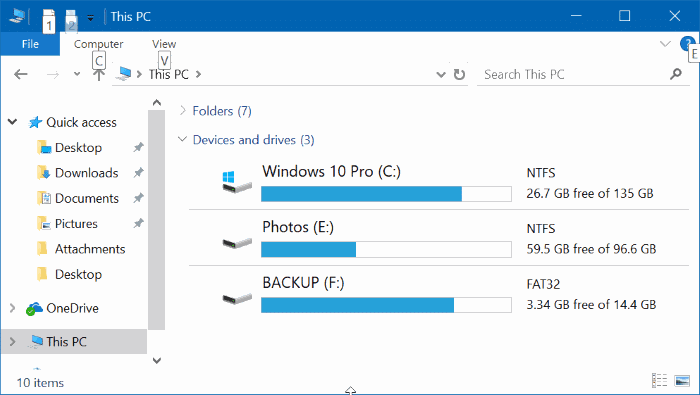Go up one level with the up arrow
This screenshot has height=395, width=700.
99,75
